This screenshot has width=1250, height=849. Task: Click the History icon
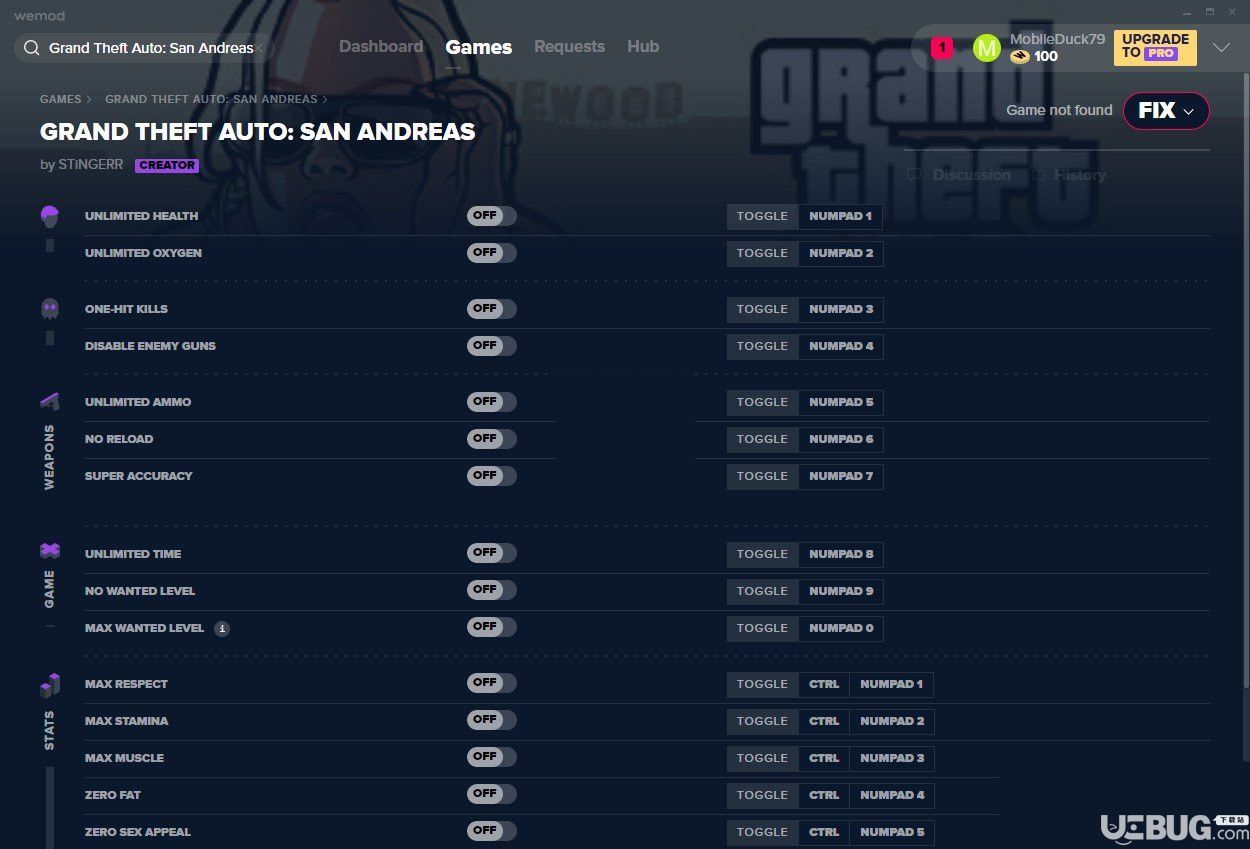tap(1039, 175)
